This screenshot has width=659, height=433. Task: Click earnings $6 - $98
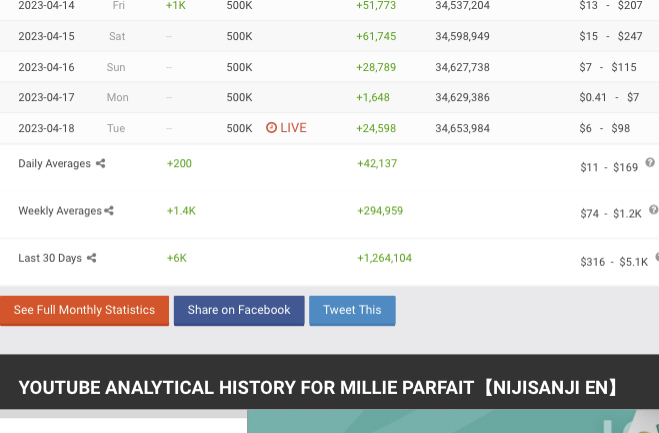tap(604, 128)
